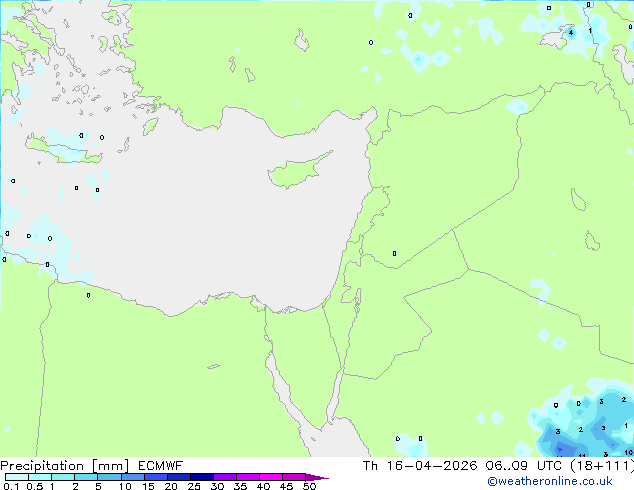Viewport: 634px width, 490px height.
Task: Click the '4' precipitation value on the map
Action: click(x=571, y=33)
